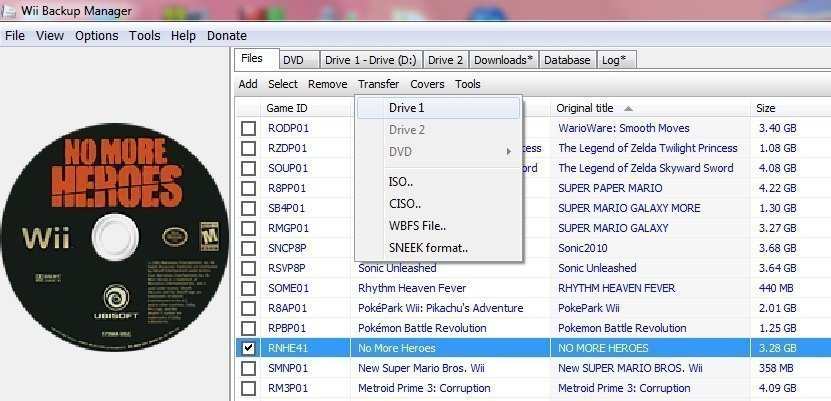Open the Options menu

pyautogui.click(x=96, y=35)
